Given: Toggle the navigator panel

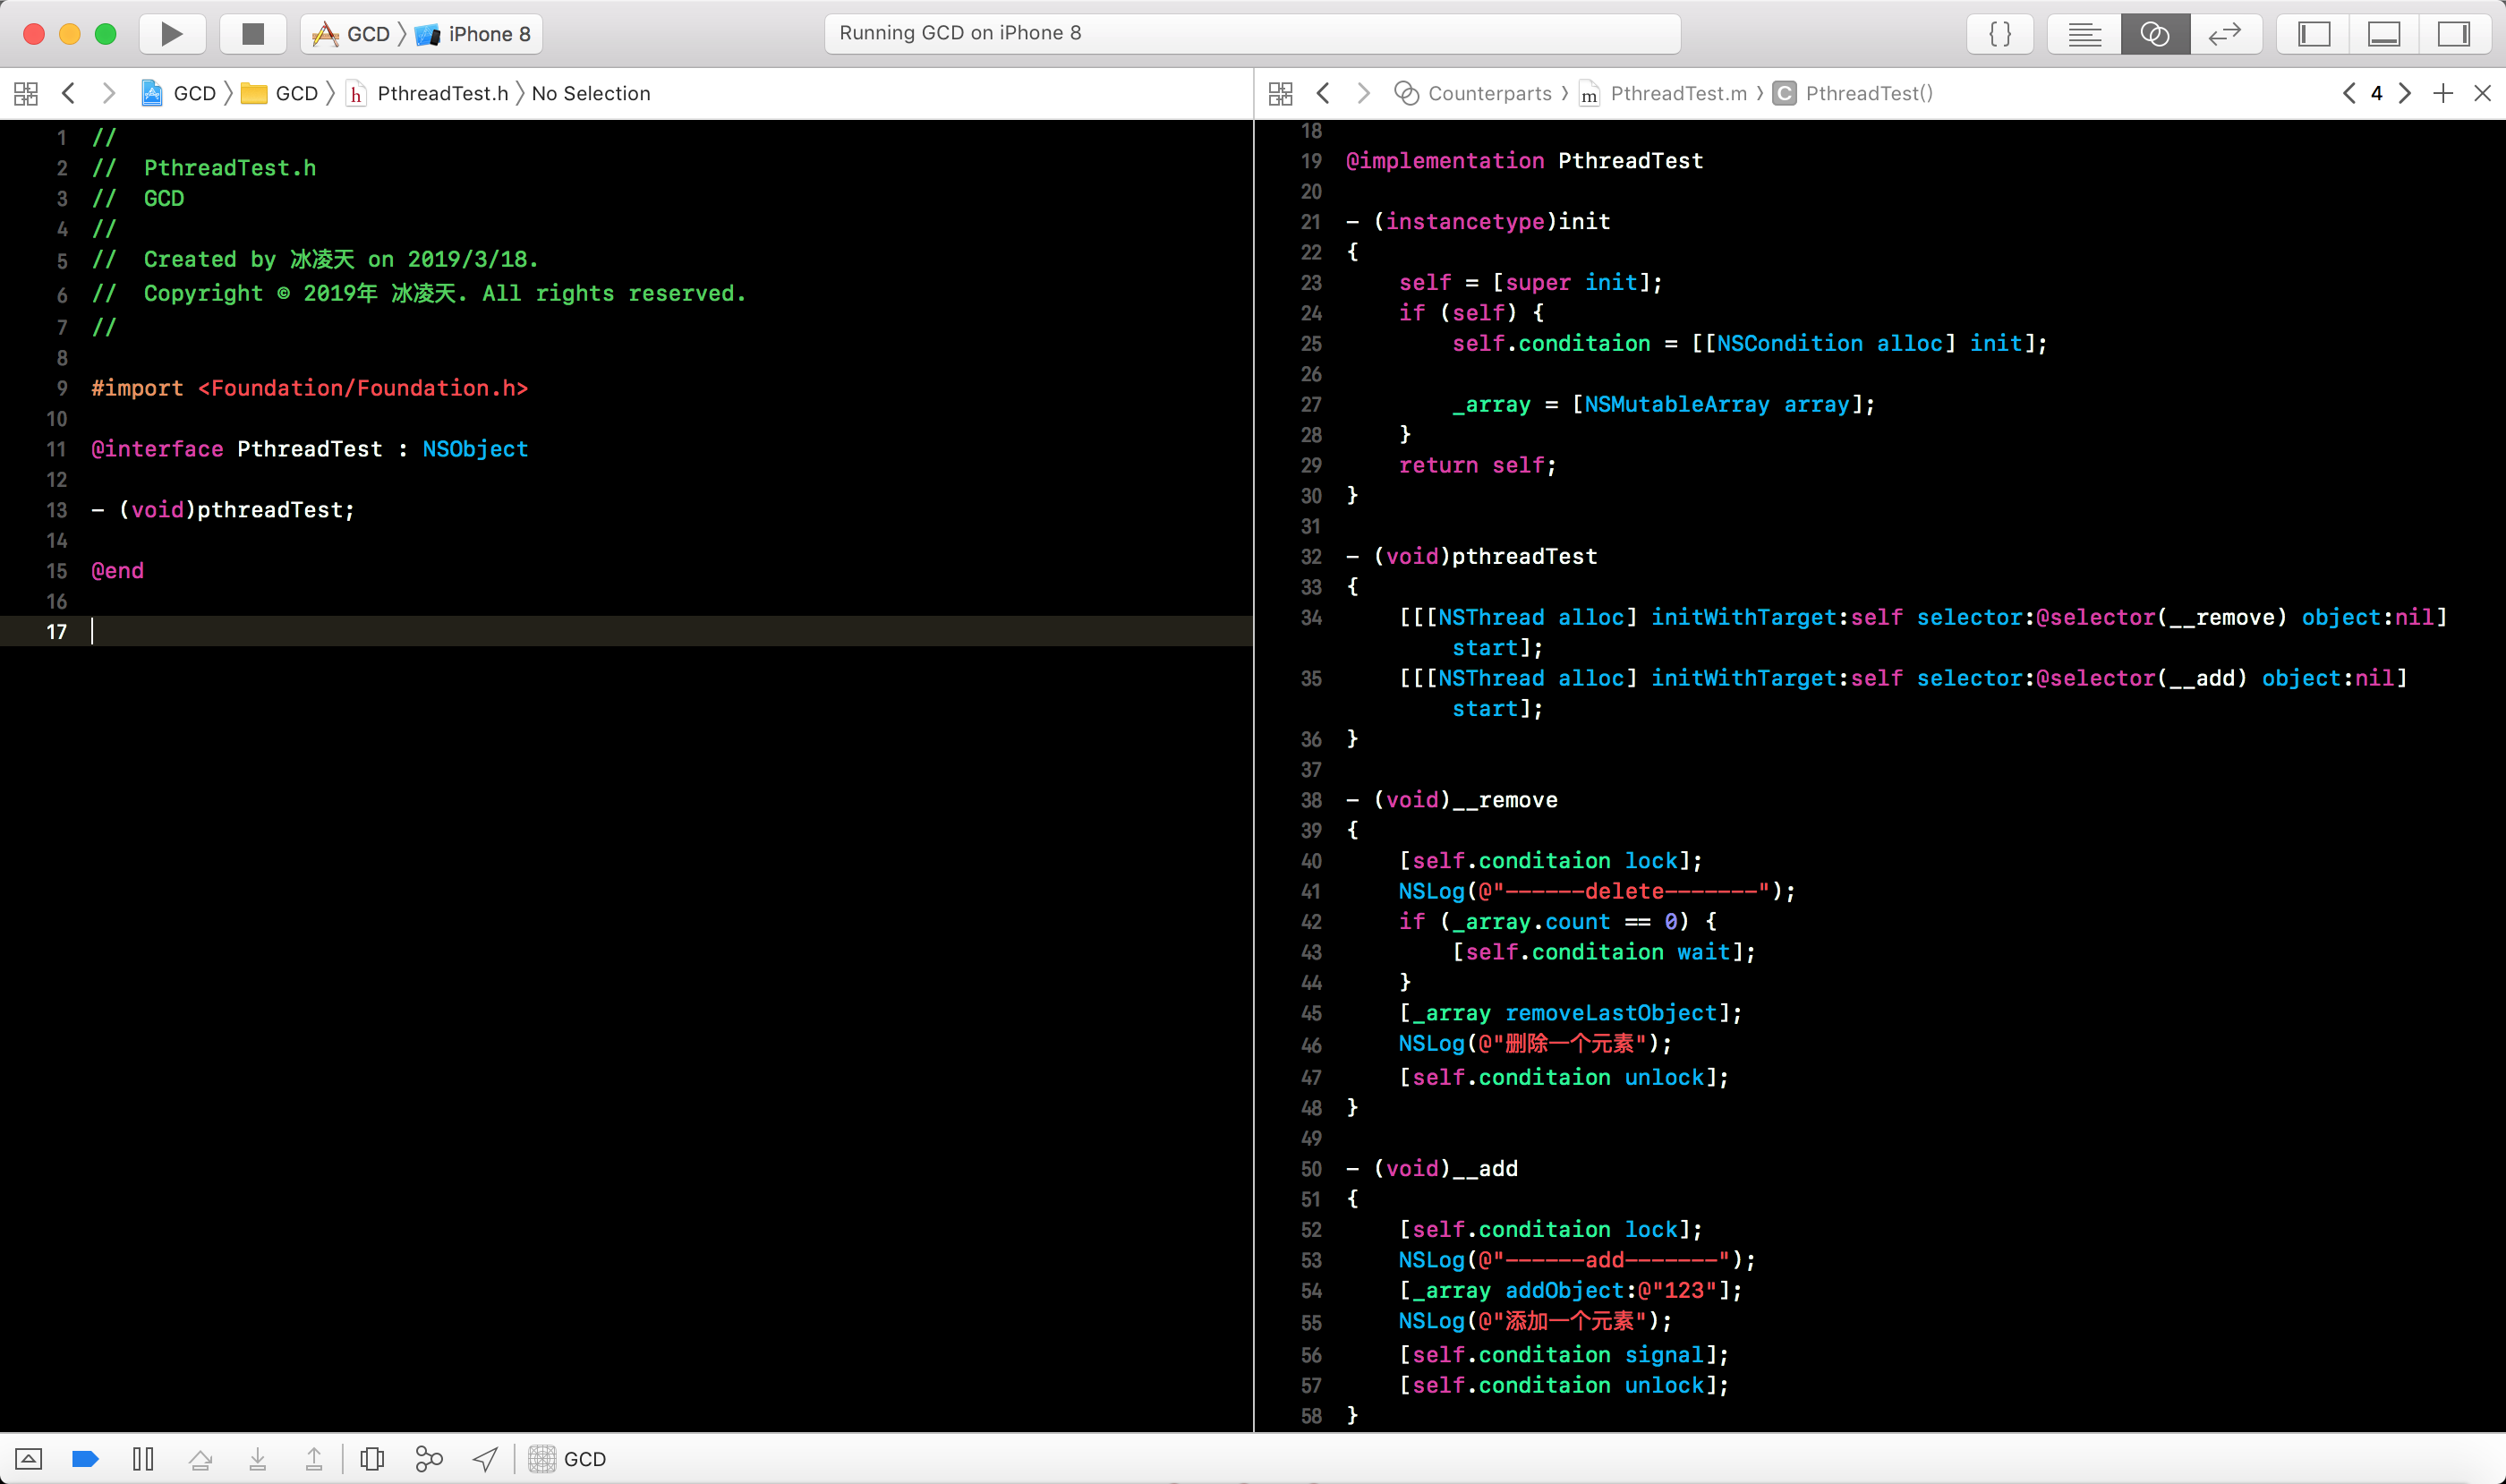Looking at the screenshot, I should point(2314,34).
